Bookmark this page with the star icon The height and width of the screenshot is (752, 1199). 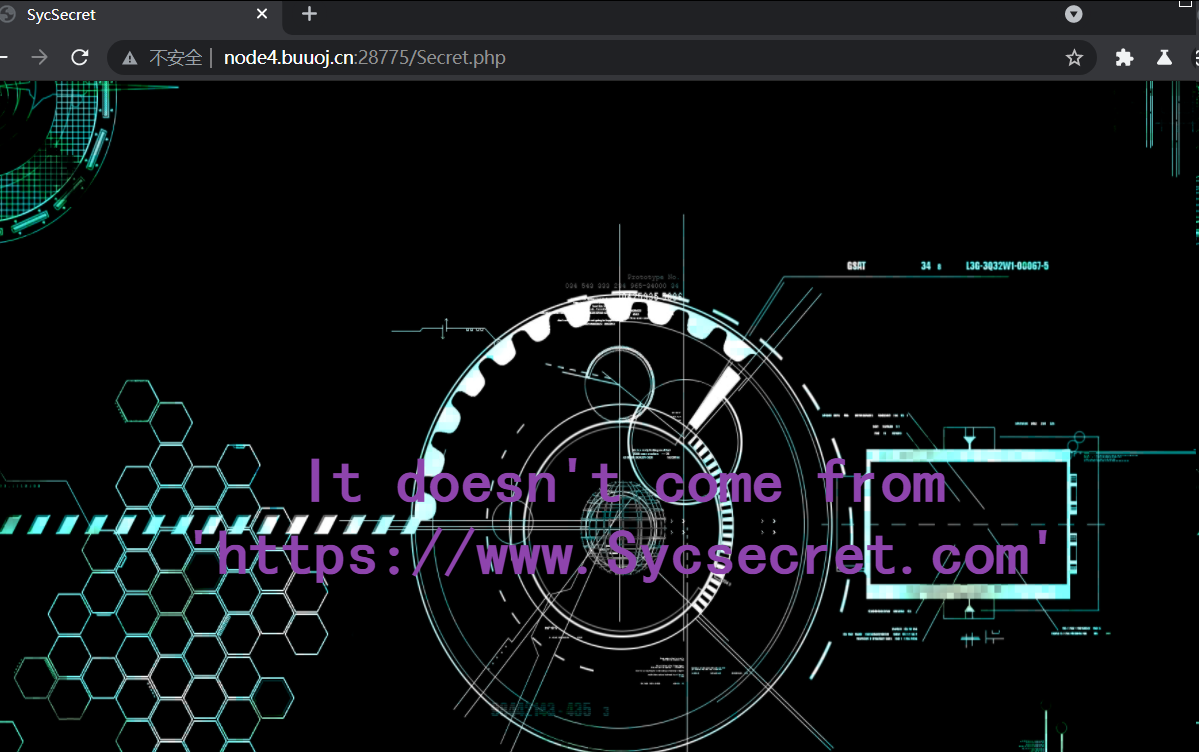tap(1074, 57)
